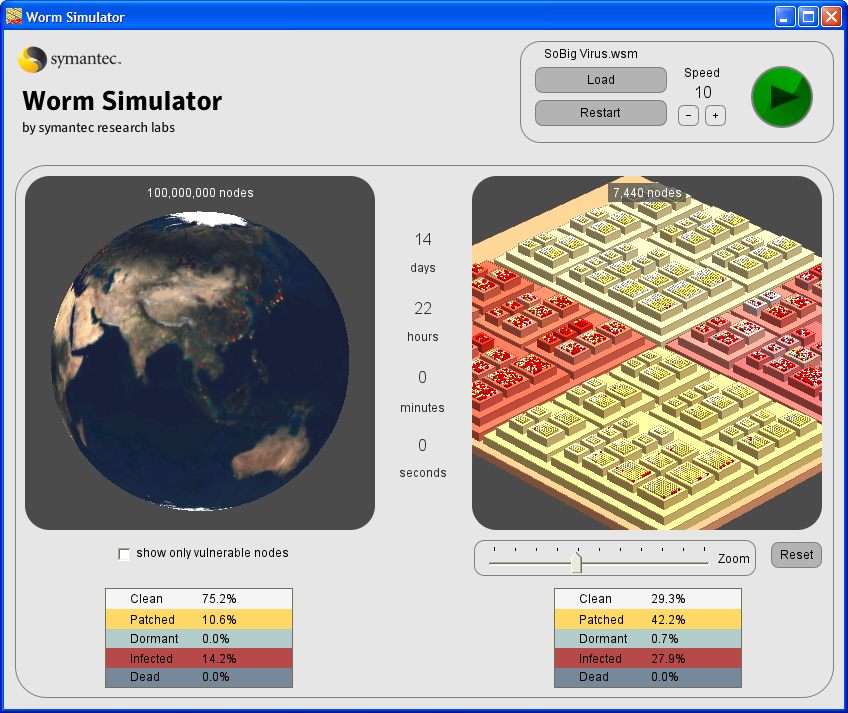Image resolution: width=848 pixels, height=713 pixels.
Task: Maximize the Worm Simulator window
Action: click(807, 17)
